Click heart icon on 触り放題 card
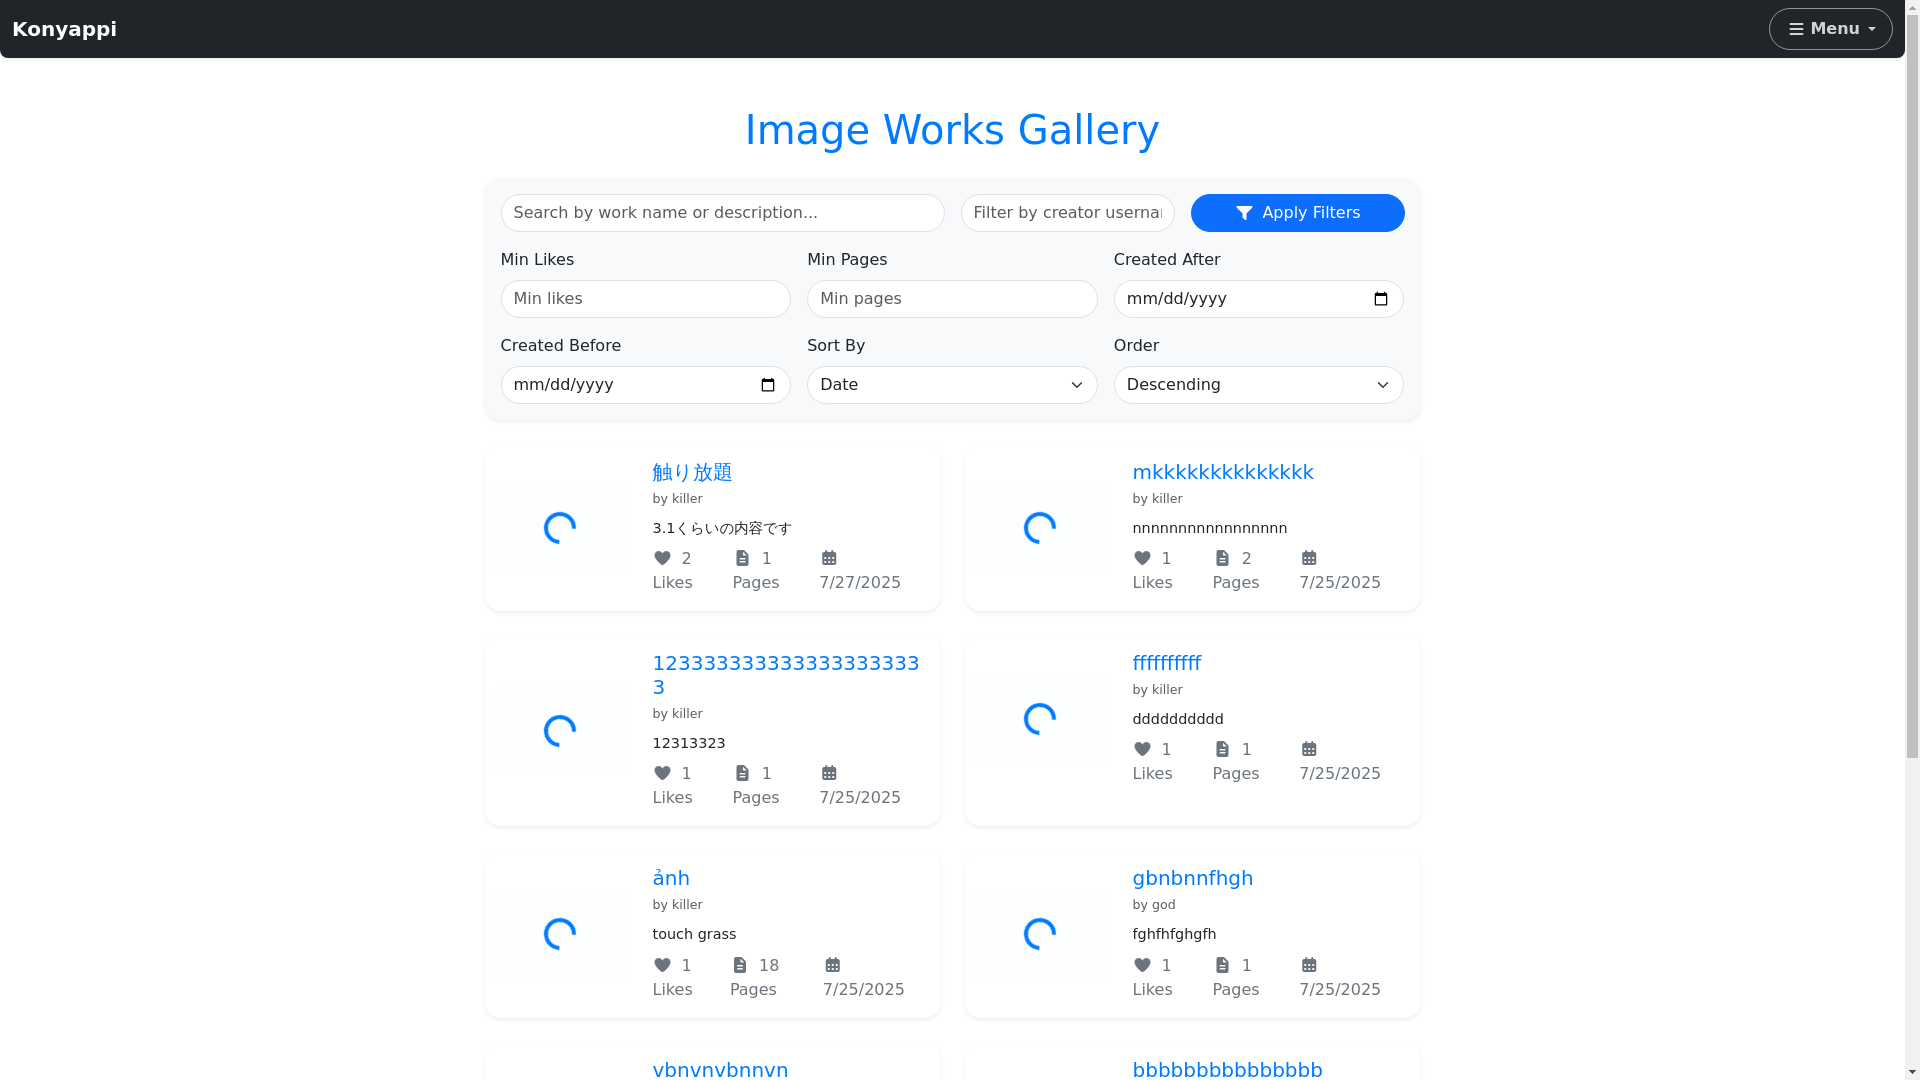Image resolution: width=1920 pixels, height=1080 pixels. click(662, 558)
